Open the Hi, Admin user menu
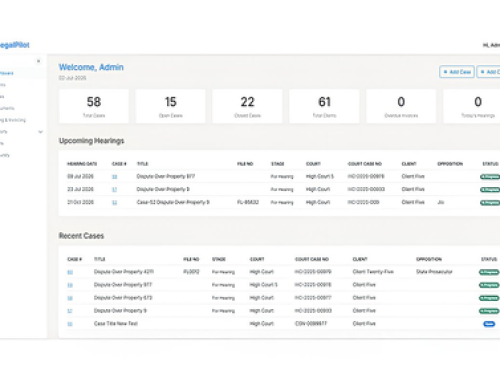The width and height of the screenshot is (500, 370). click(x=491, y=45)
